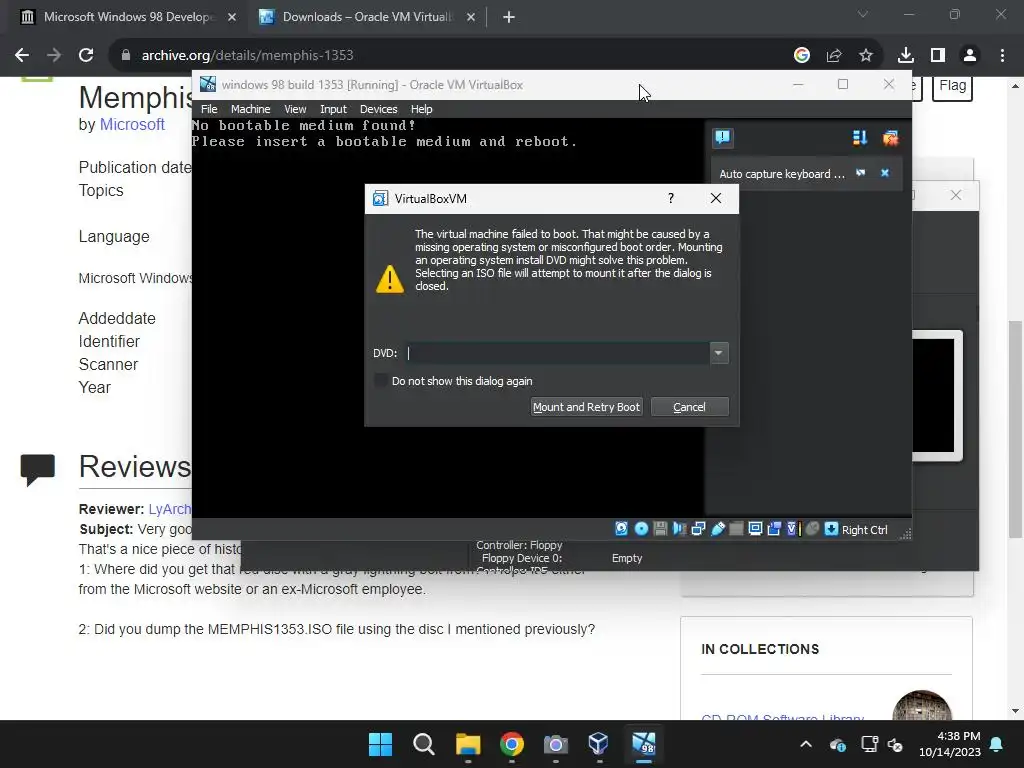Click the delete all notifications icon
This screenshot has width=1024, height=768.
click(890, 138)
